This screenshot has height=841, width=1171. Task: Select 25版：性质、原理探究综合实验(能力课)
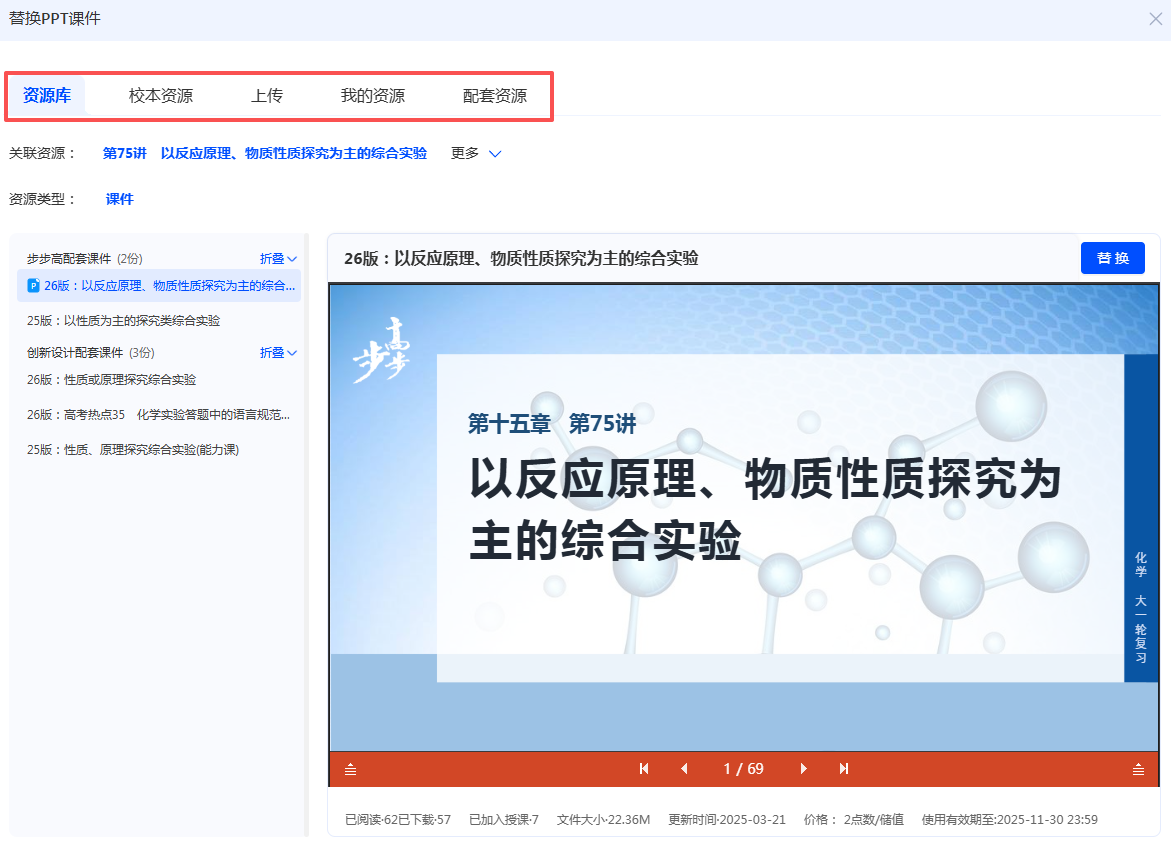coord(133,450)
